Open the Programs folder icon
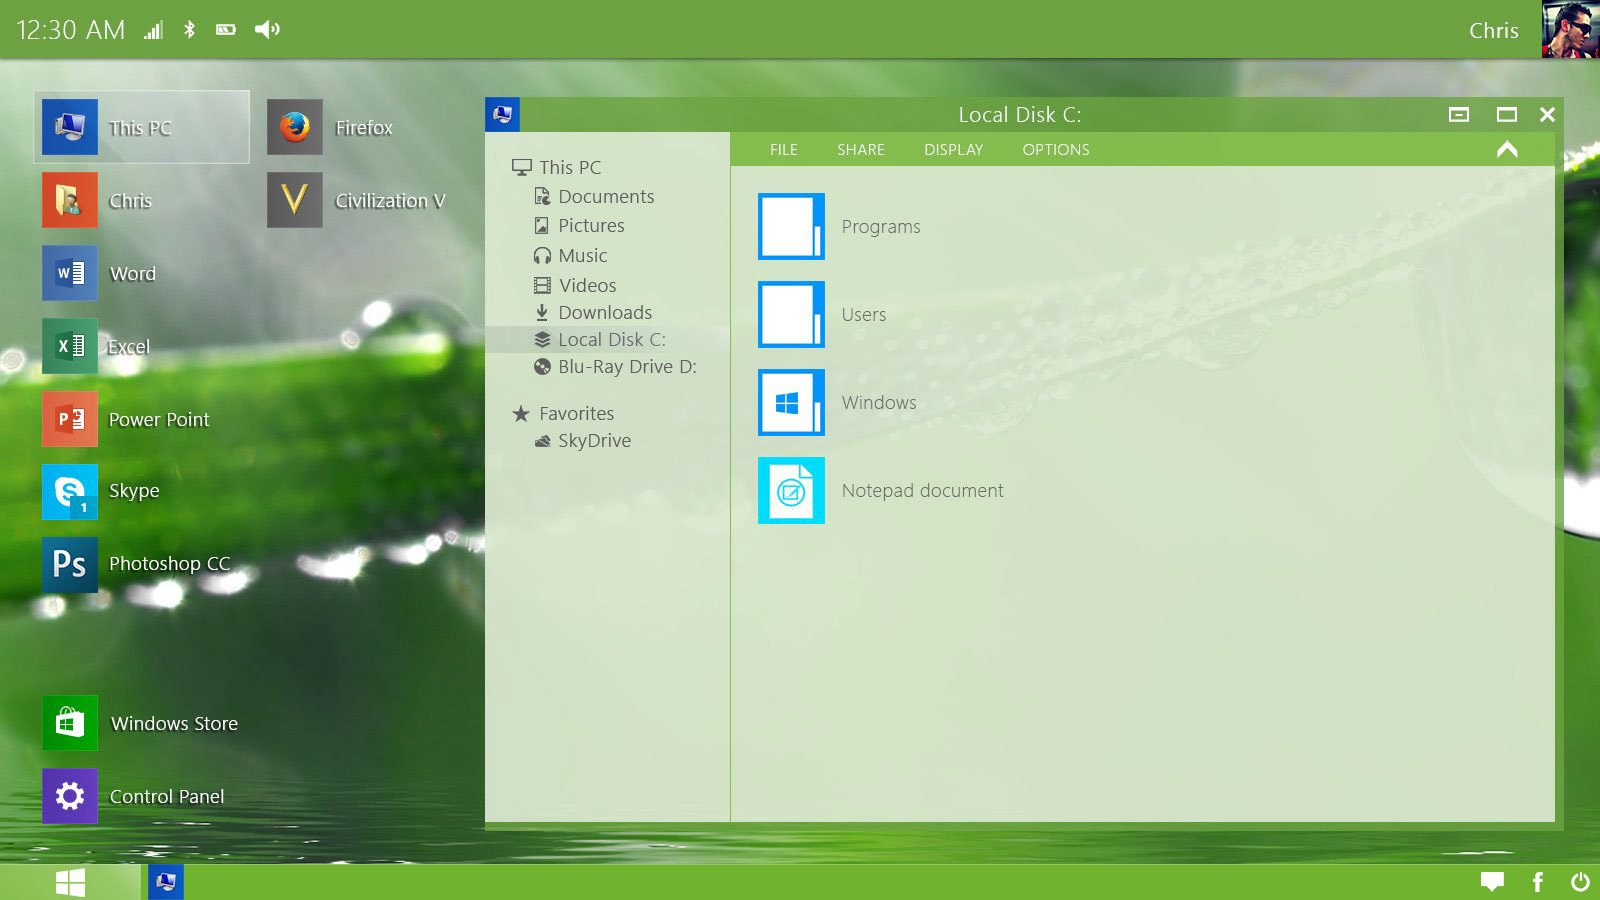1600x900 pixels. pyautogui.click(x=791, y=226)
